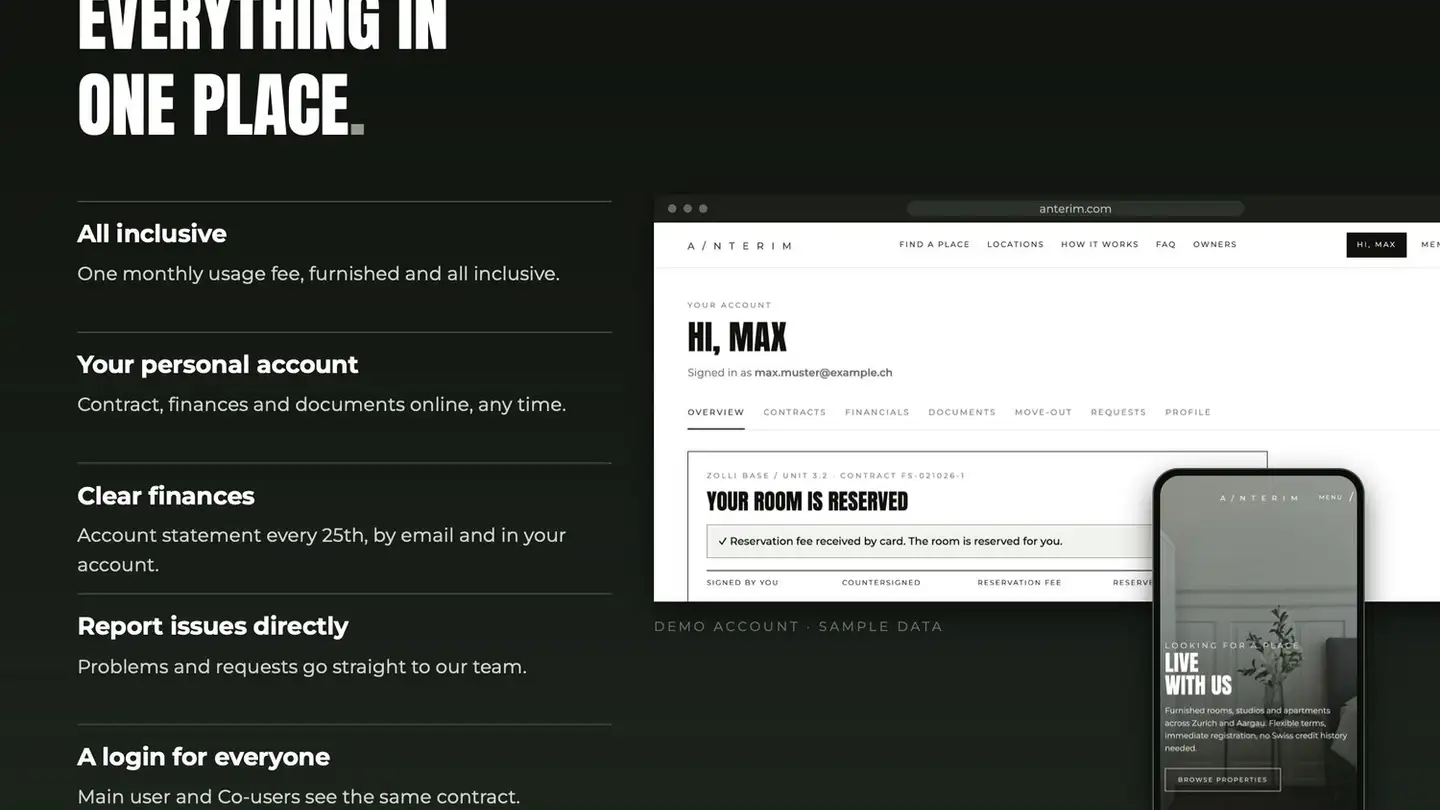Viewport: 1440px width, 810px height.
Task: Switch to the Requests tab
Action: tap(1118, 413)
